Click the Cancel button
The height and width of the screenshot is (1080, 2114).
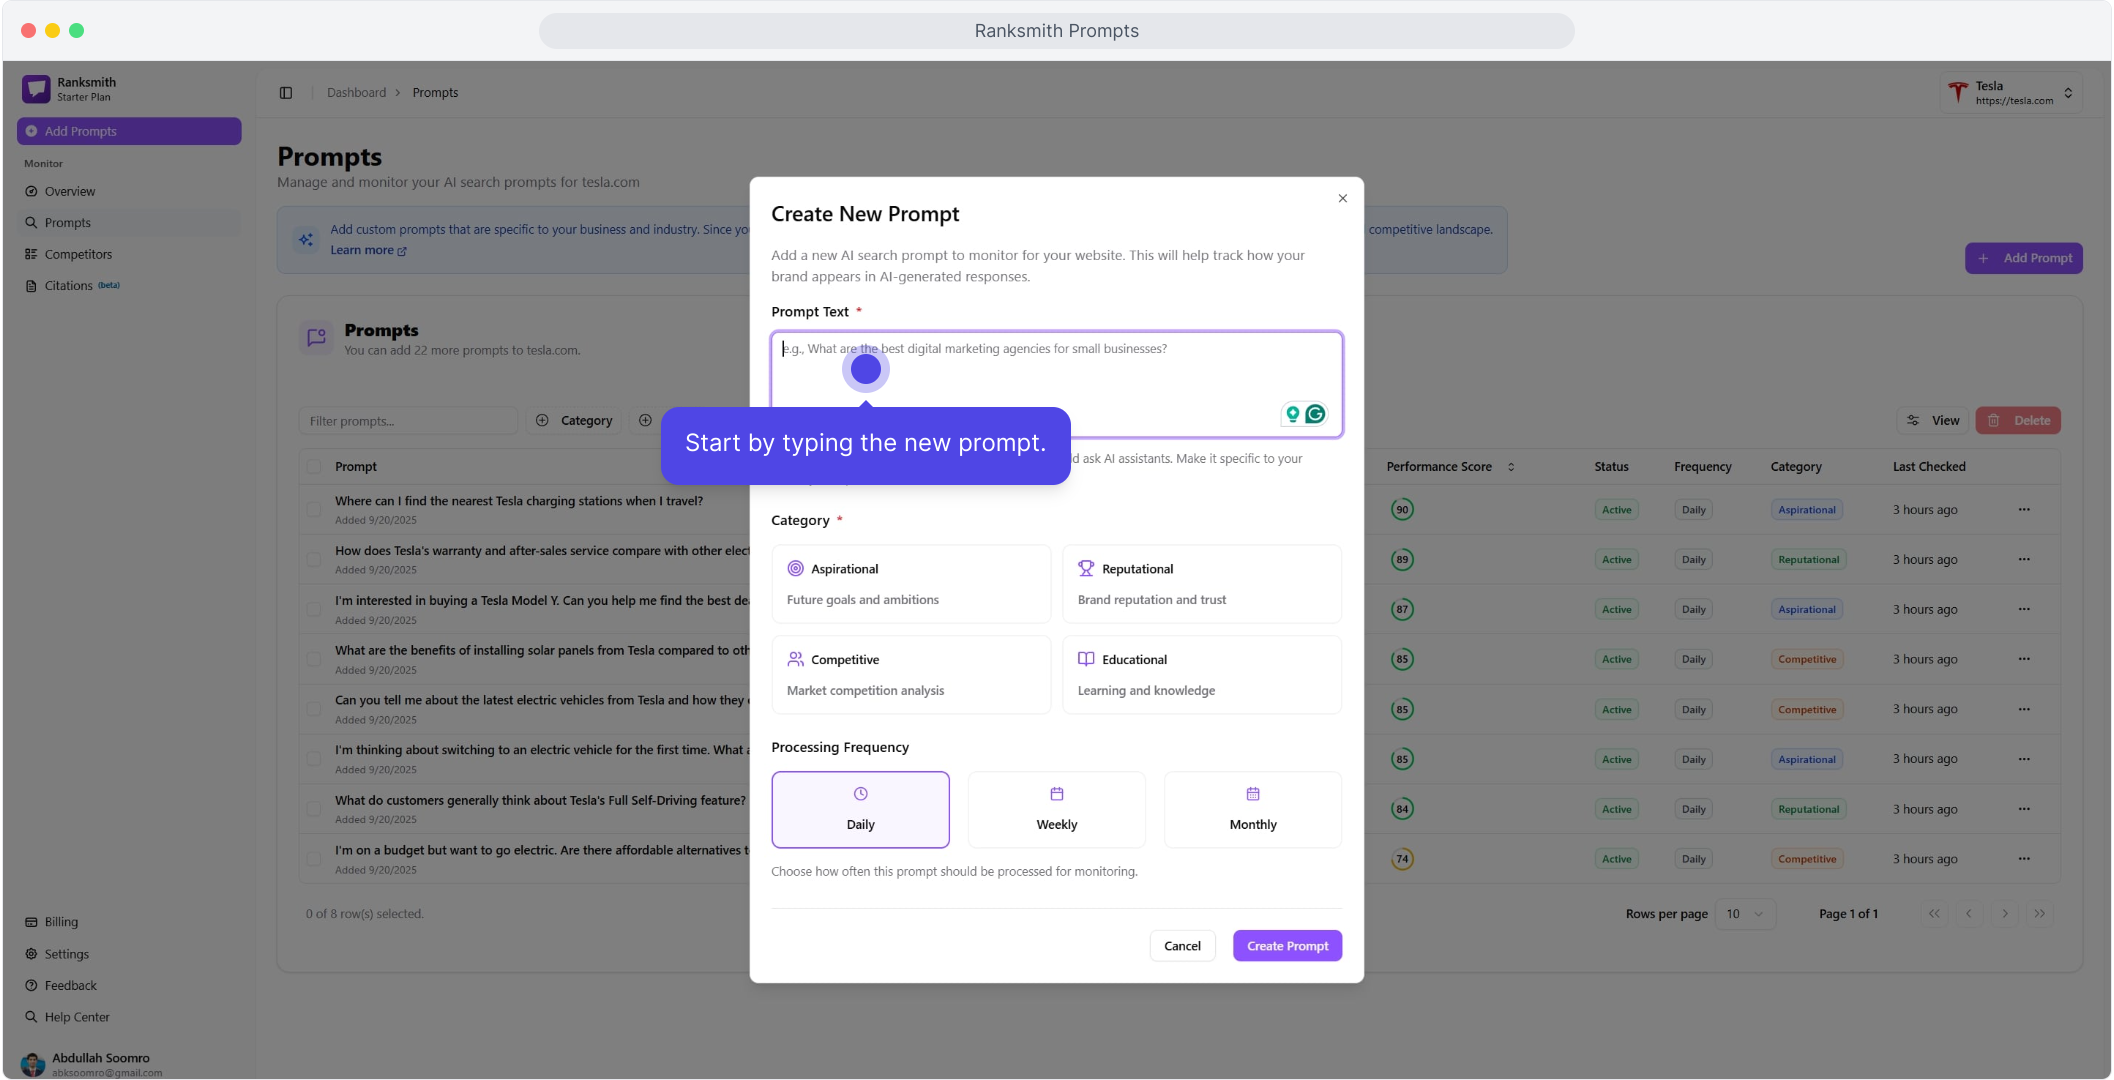[x=1182, y=946]
